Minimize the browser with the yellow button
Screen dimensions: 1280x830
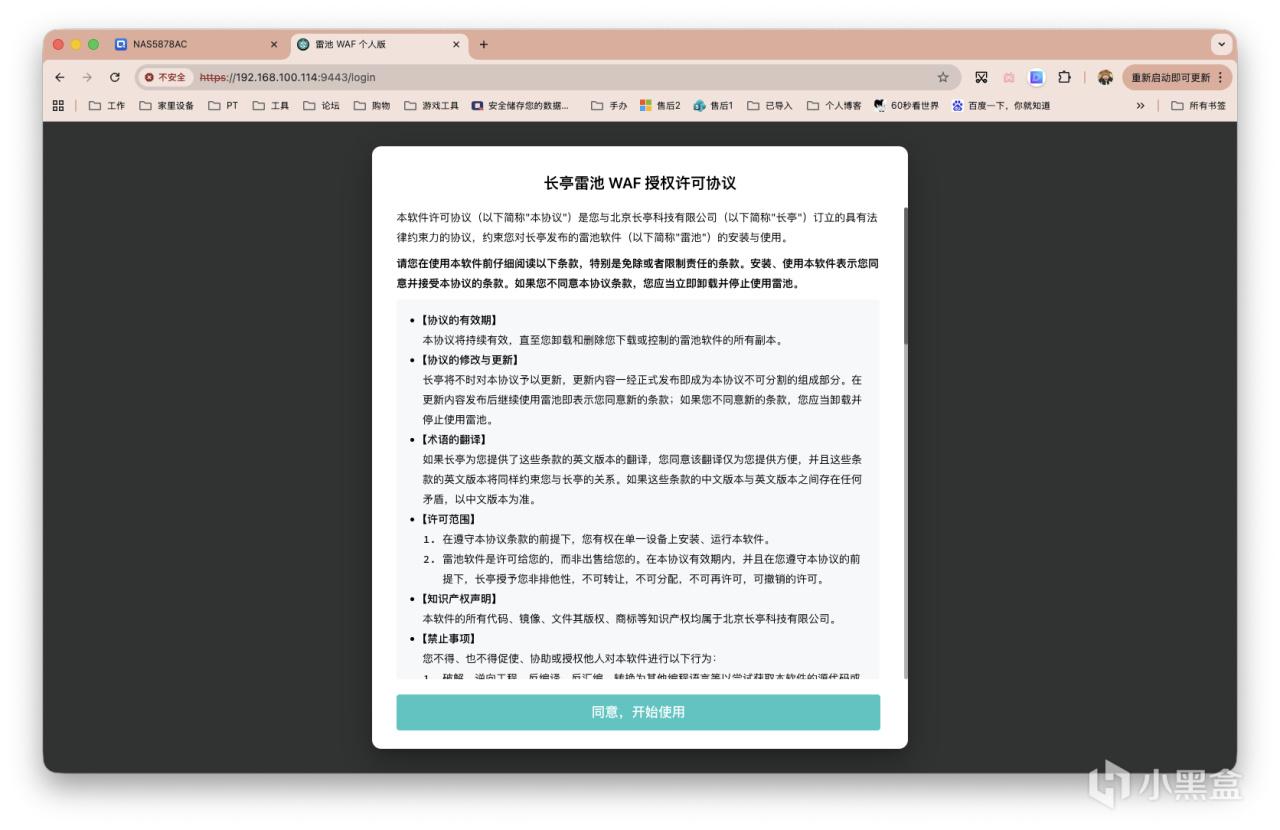click(76, 44)
